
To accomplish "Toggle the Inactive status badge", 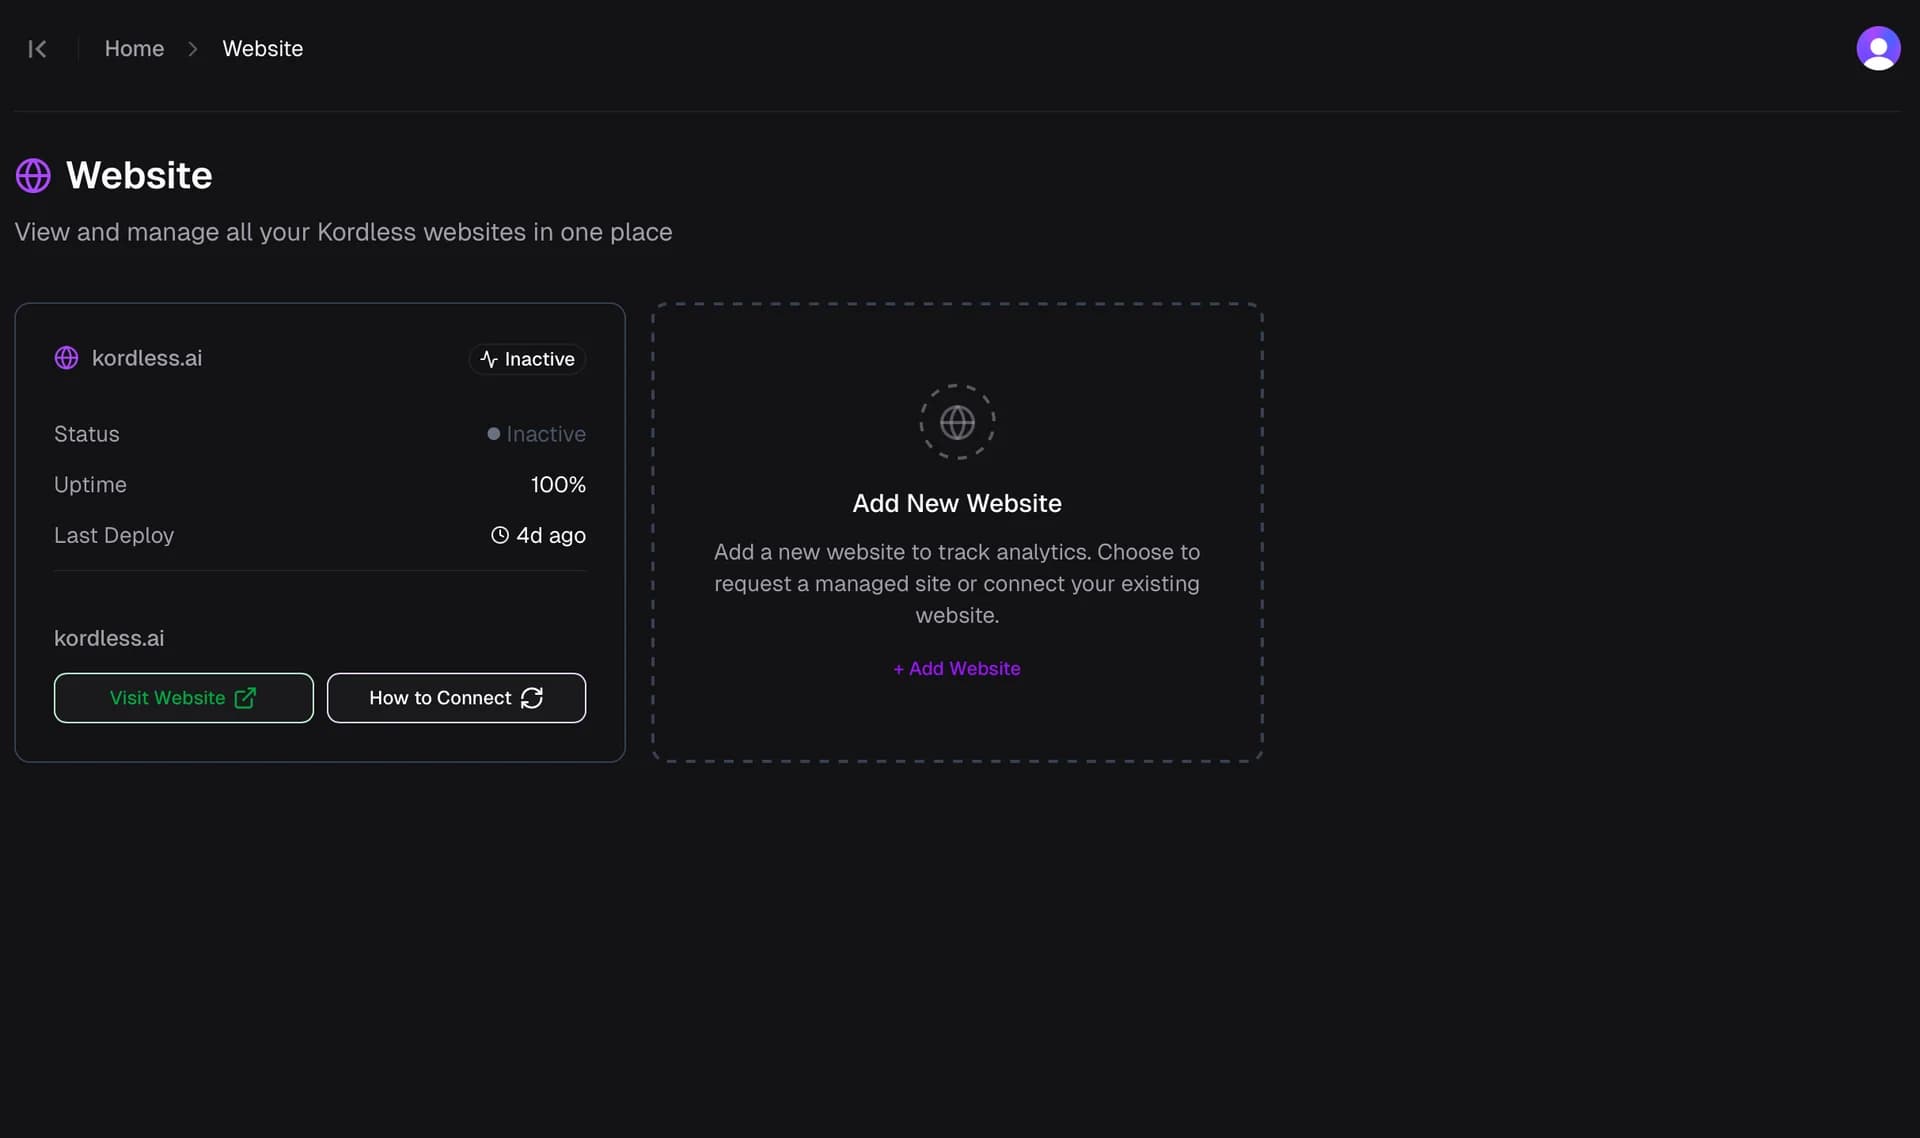I will (x=527, y=359).
